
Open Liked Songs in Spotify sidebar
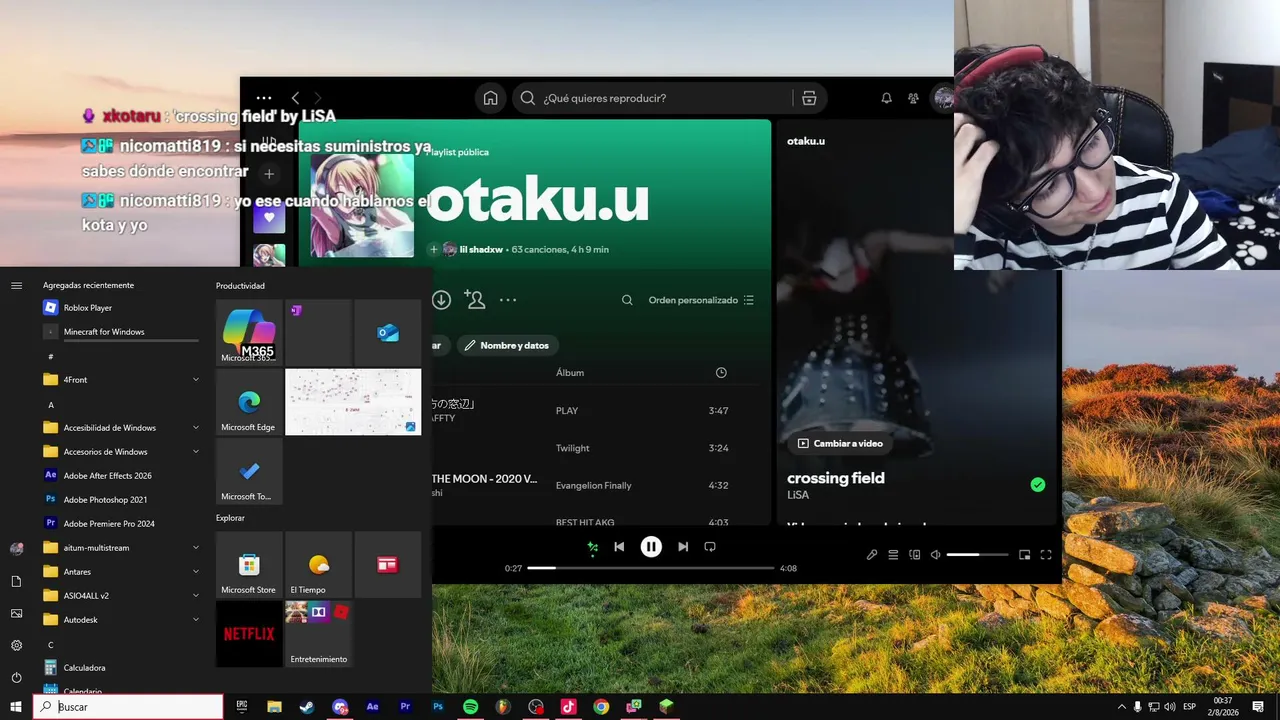(269, 217)
